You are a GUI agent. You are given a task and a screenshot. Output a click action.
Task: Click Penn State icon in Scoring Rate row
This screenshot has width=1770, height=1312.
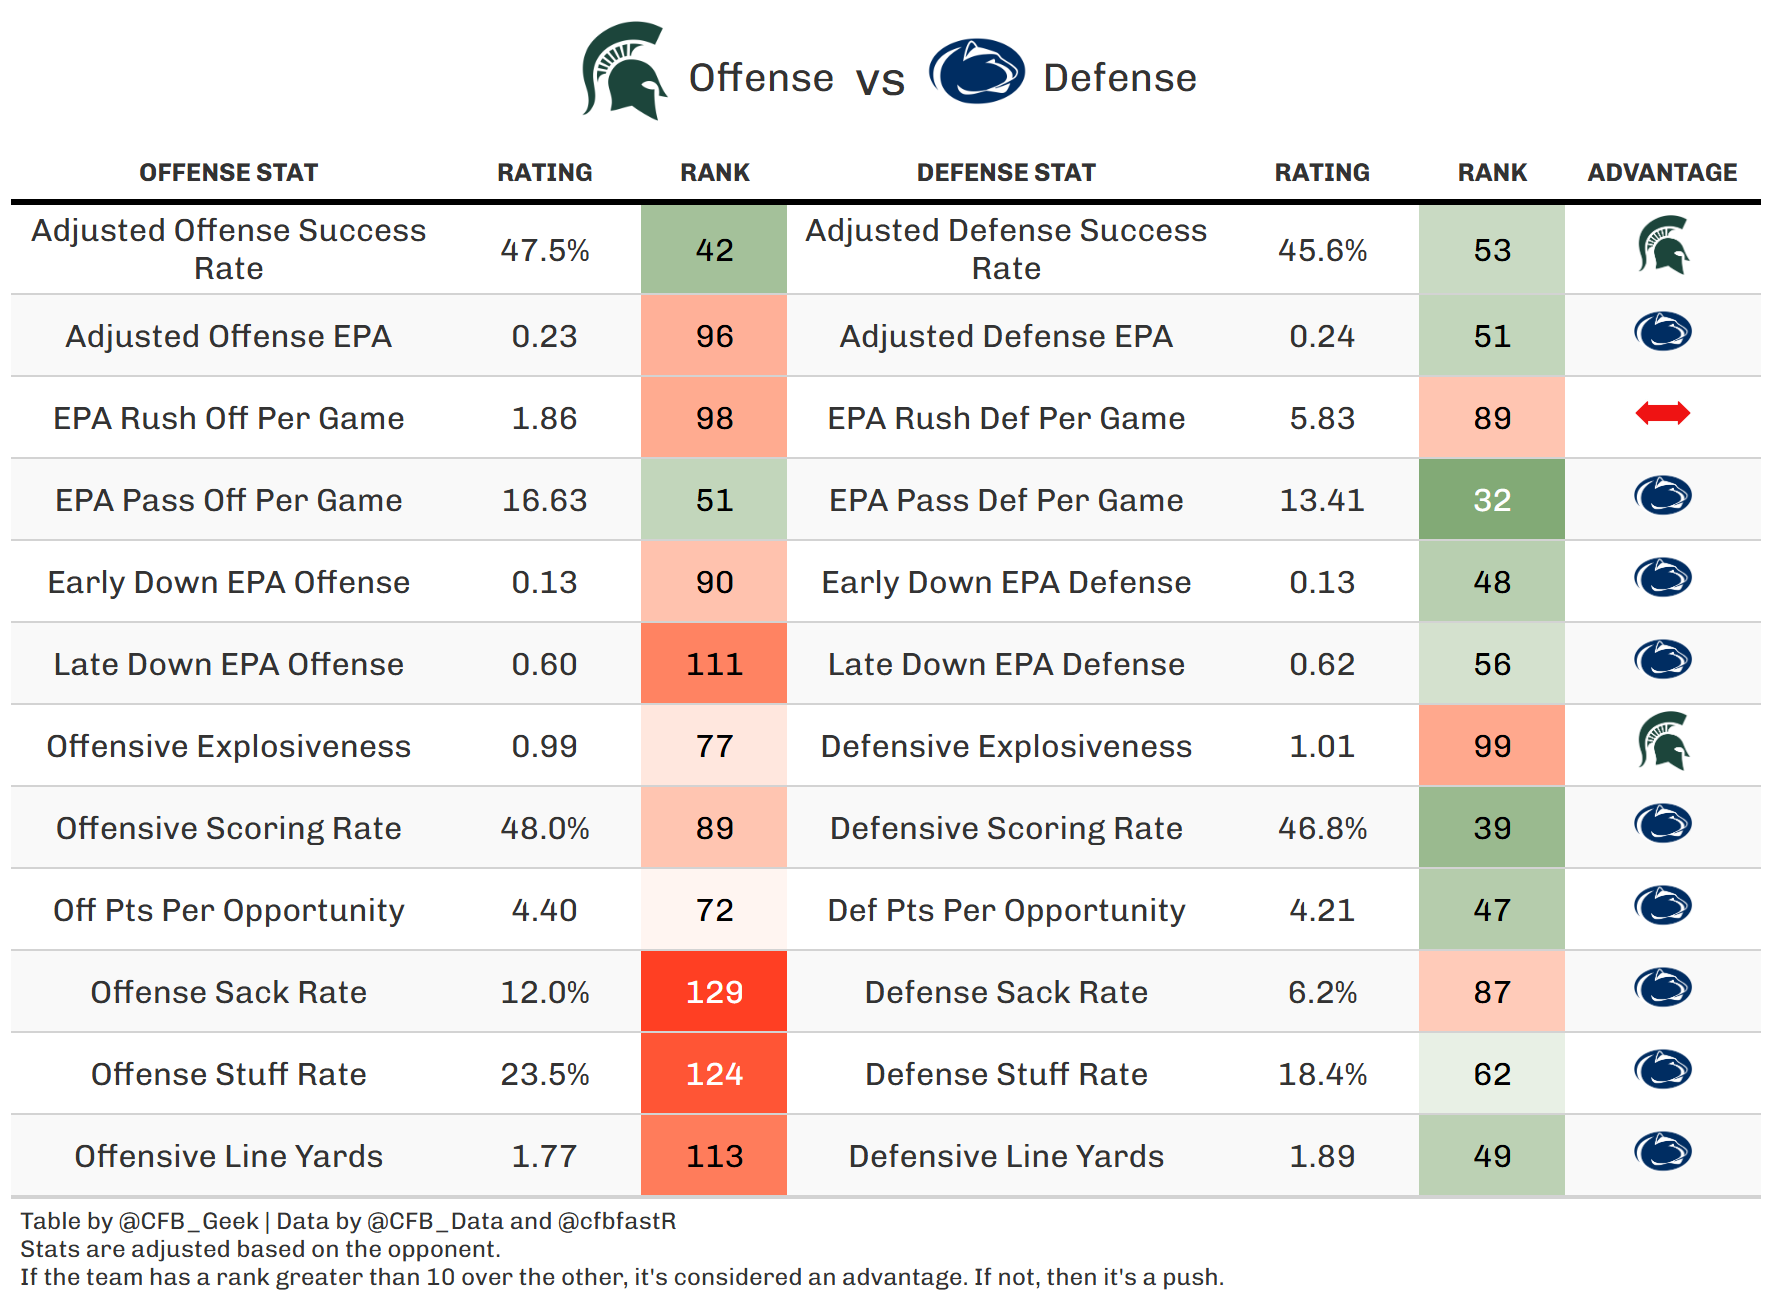[1663, 824]
